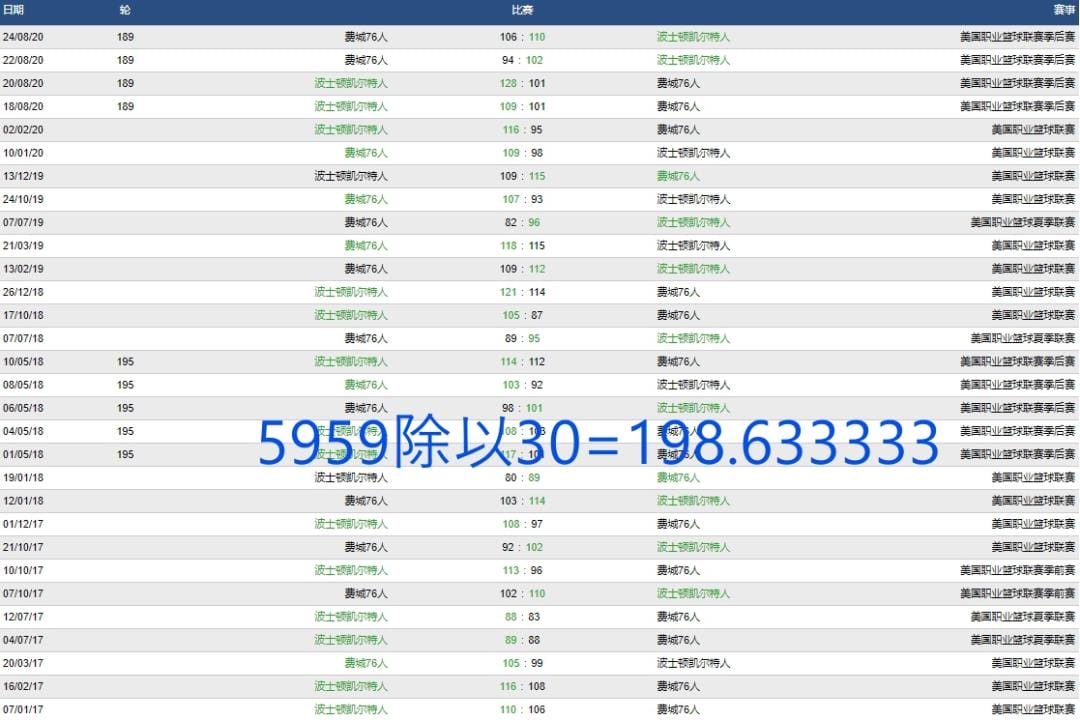
Task: Click 费城76人 in the 20/03/17 row
Action: coord(366,664)
